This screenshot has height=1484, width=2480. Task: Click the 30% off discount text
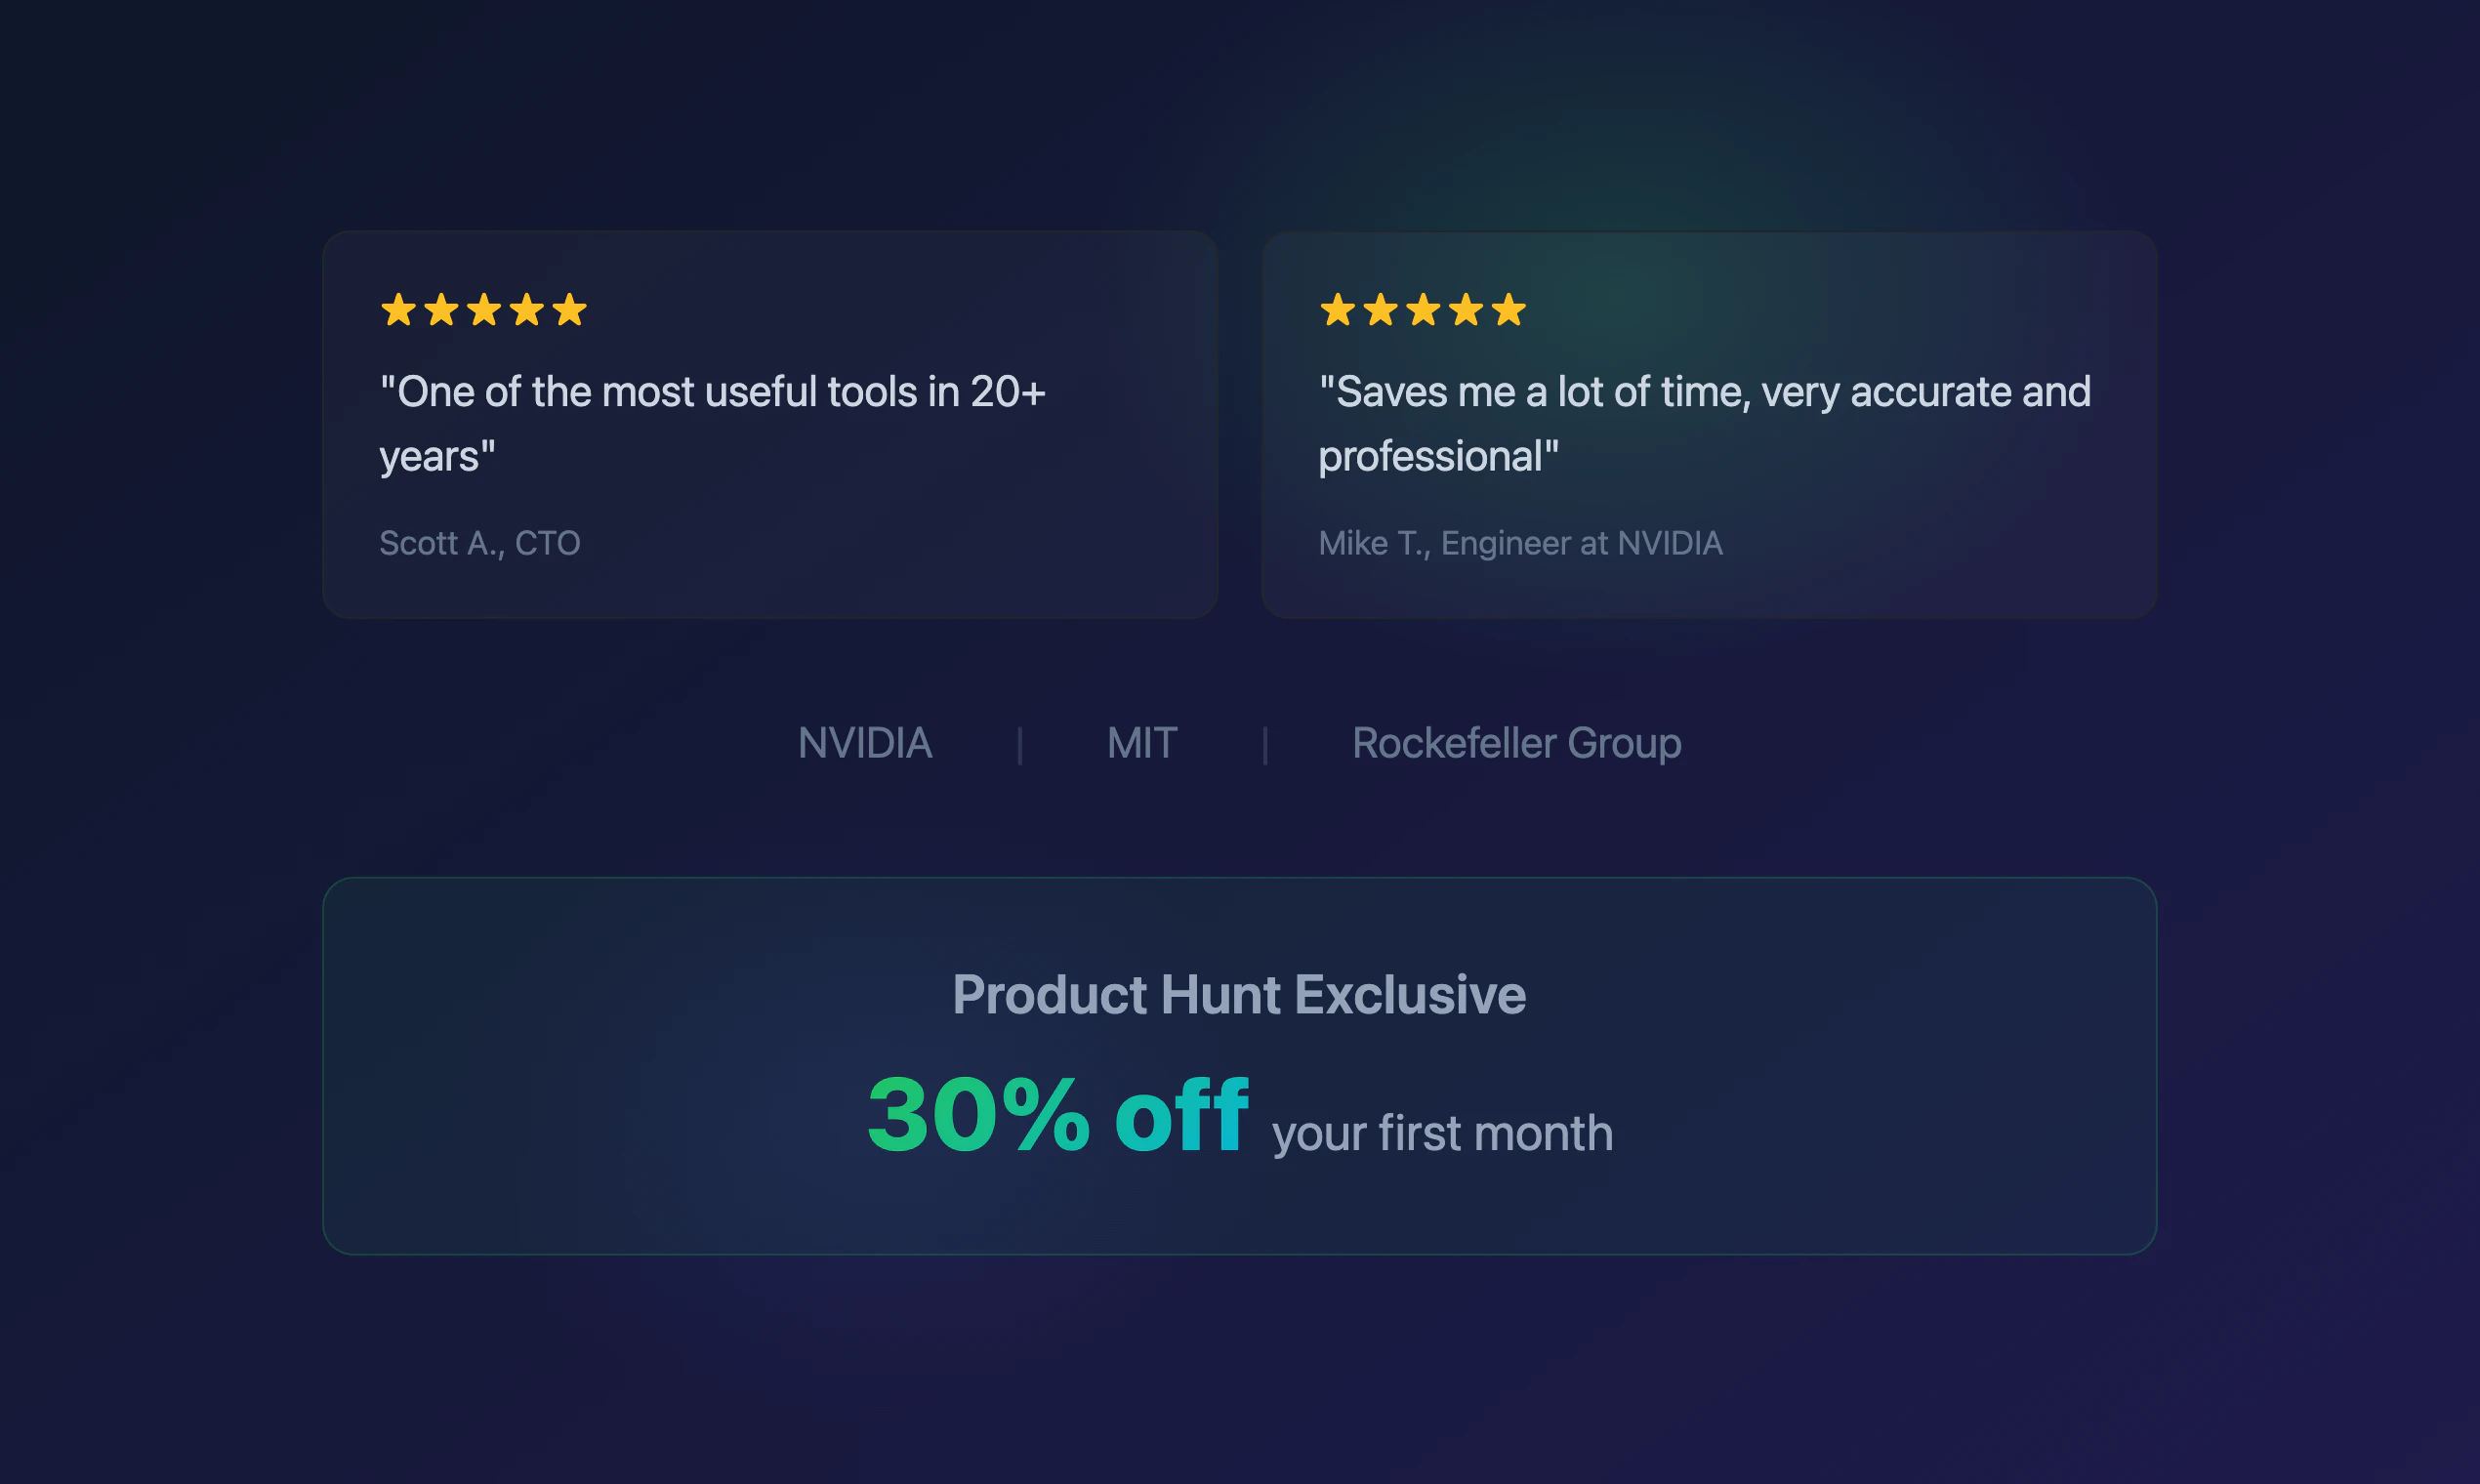1057,1115
